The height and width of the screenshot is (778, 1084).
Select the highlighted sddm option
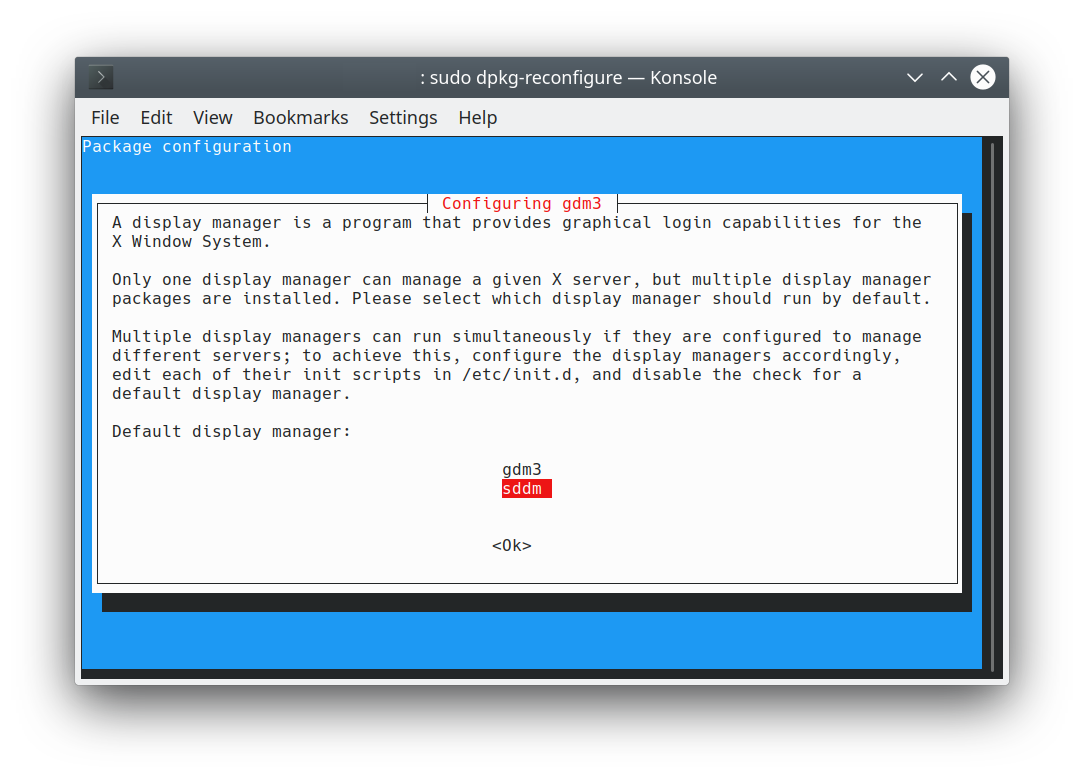click(x=527, y=489)
